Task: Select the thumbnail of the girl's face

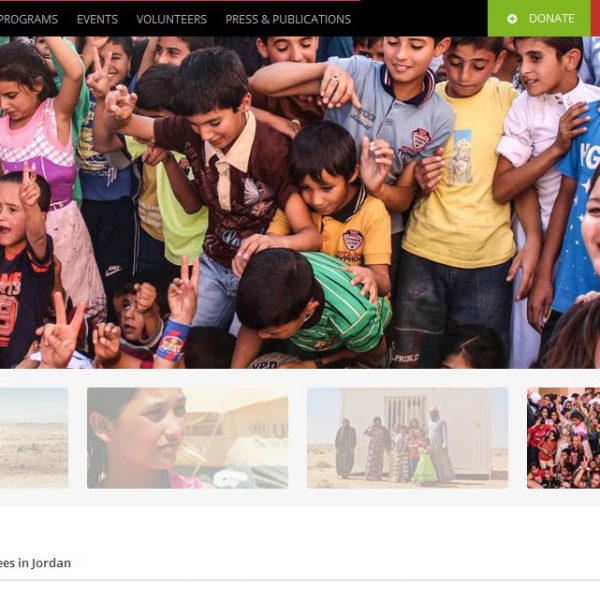Action: click(188, 438)
